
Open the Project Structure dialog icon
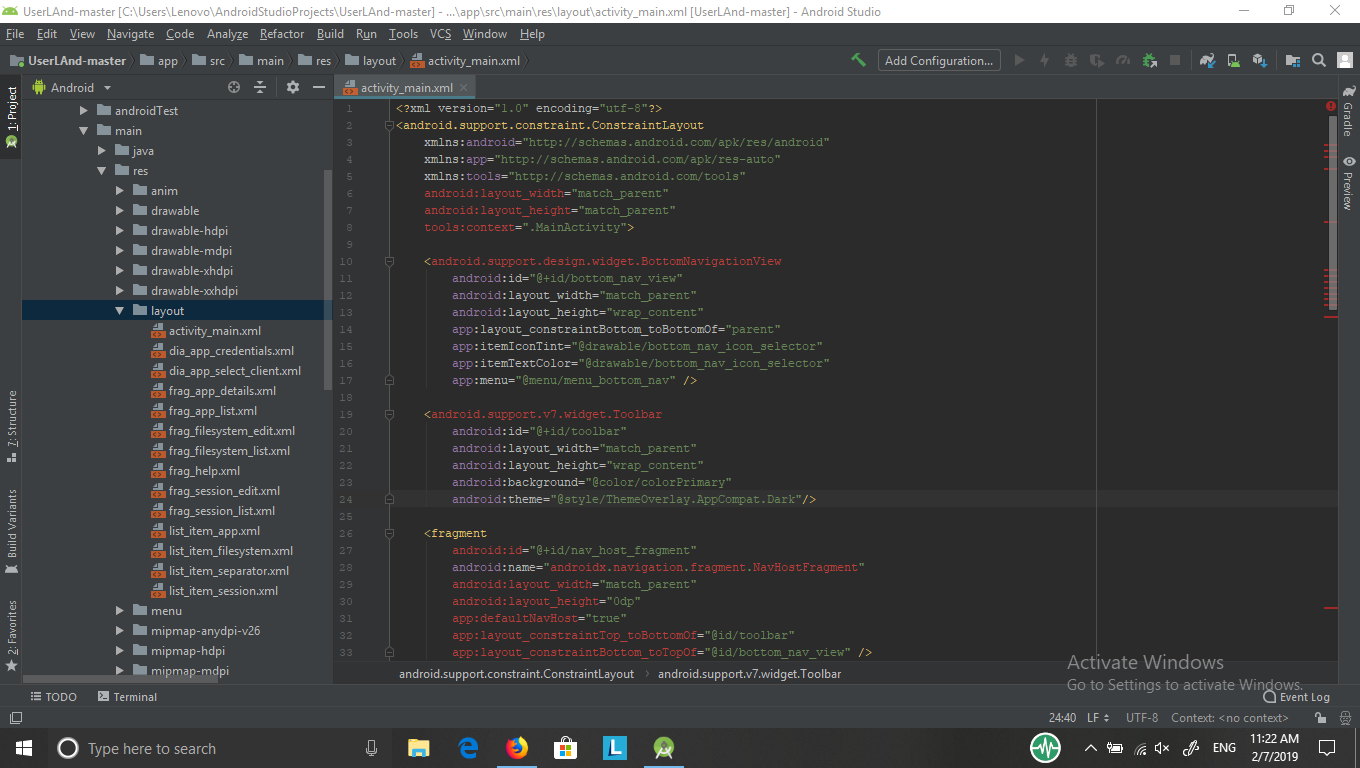coord(1295,61)
